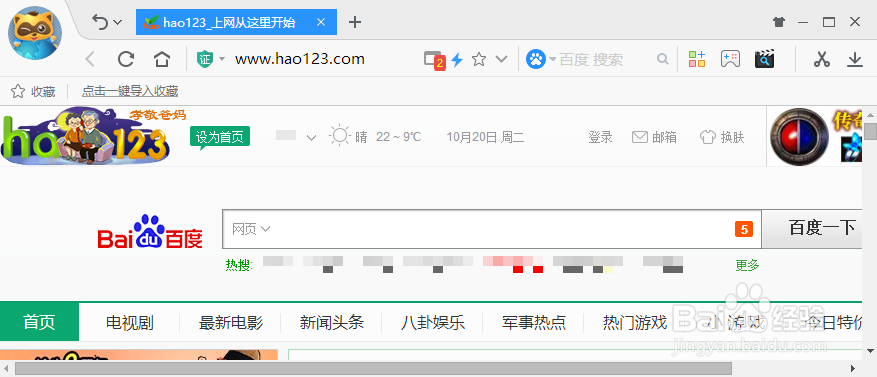Click the toolbar magnifier search icon
The width and height of the screenshot is (877, 377).
tap(663, 59)
